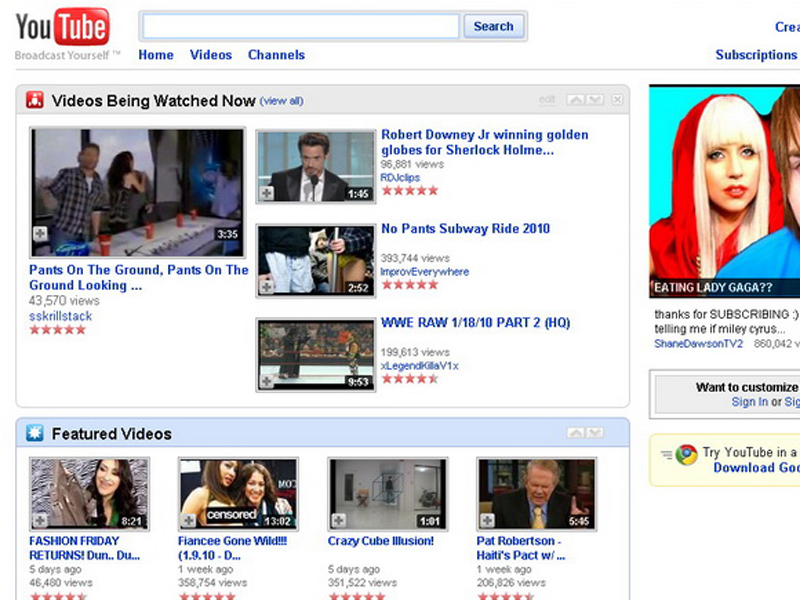Click the Pat Robertson thumbnail
This screenshot has width=800, height=600.
pyautogui.click(x=537, y=494)
